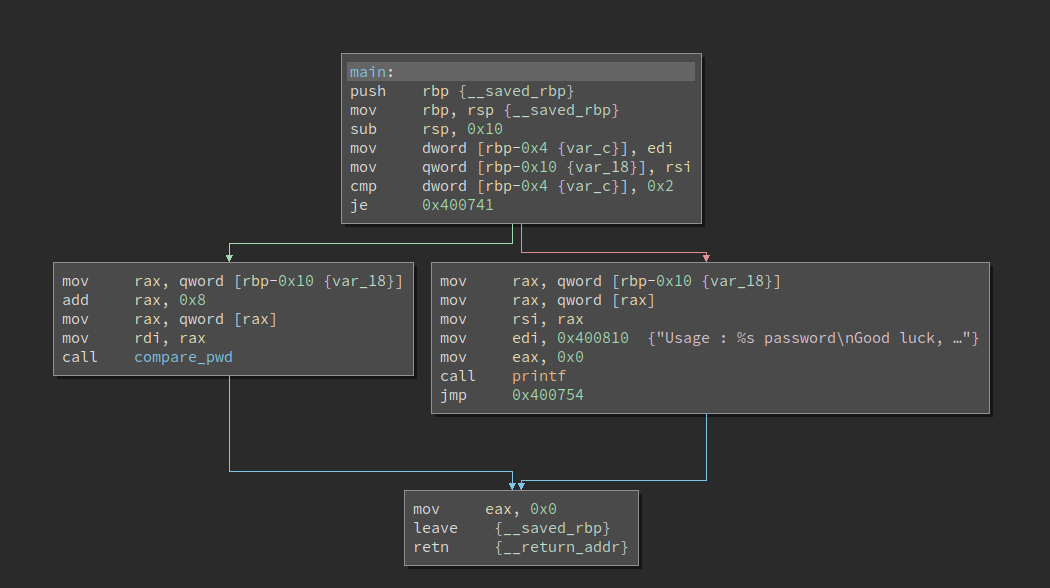The image size is (1050, 588).
Task: Select the 0x400741 jump target address
Action: [x=459, y=204]
